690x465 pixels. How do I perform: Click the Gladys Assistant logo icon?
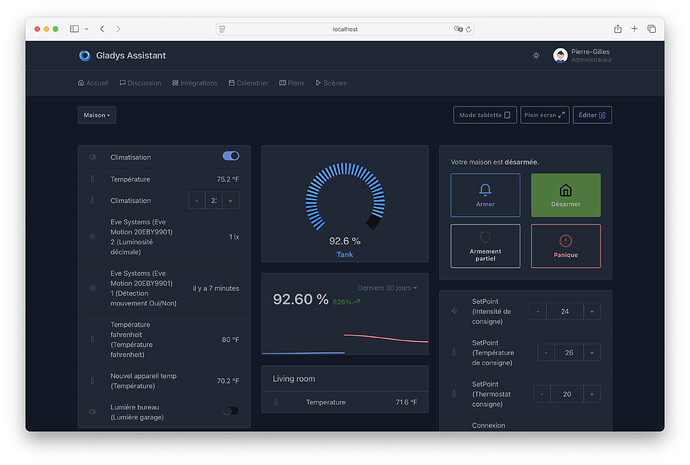click(85, 56)
